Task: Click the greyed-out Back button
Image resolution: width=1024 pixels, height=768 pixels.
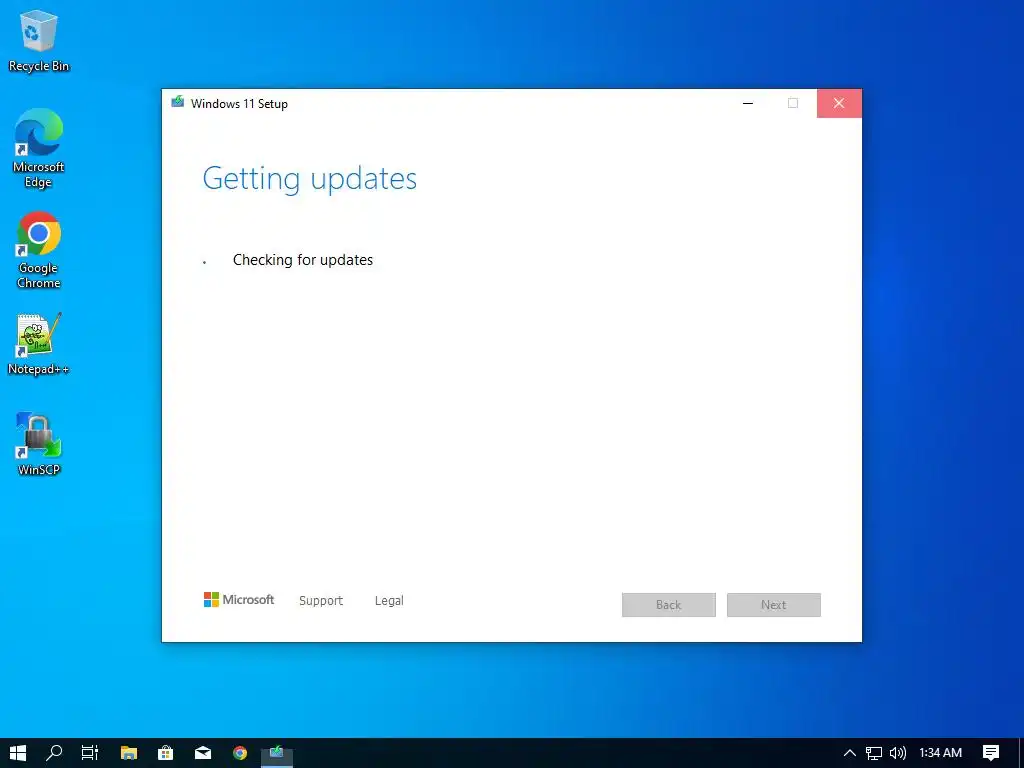Action: pyautogui.click(x=669, y=605)
